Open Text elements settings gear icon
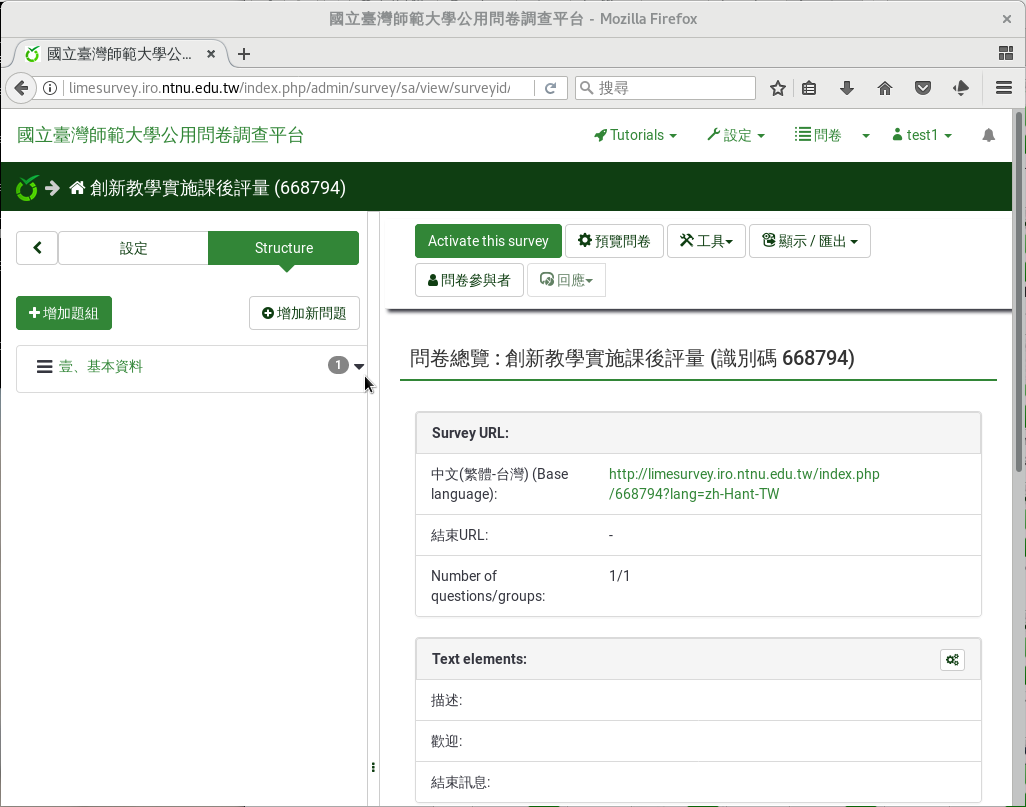Image resolution: width=1026 pixels, height=807 pixels. (x=952, y=660)
